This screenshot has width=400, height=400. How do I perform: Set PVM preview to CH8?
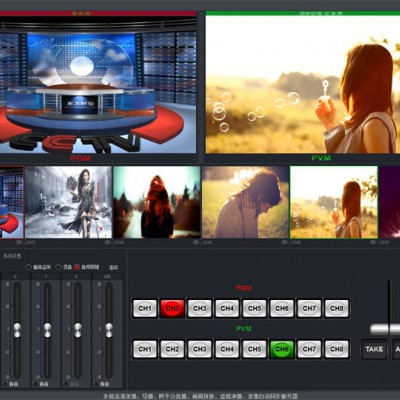336,349
